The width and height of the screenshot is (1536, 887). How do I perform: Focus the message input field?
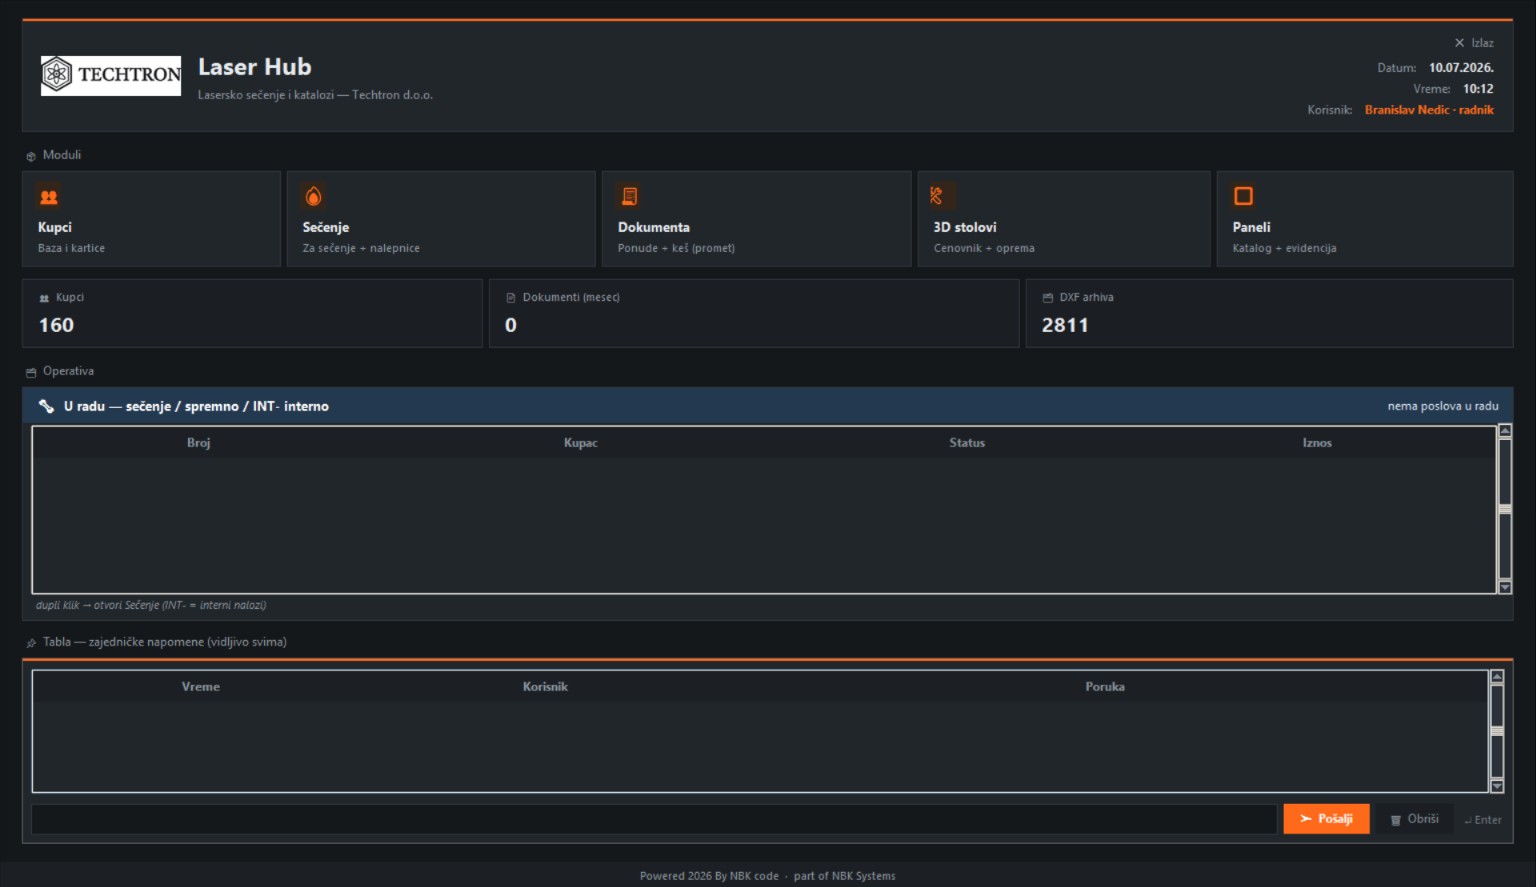coord(654,819)
